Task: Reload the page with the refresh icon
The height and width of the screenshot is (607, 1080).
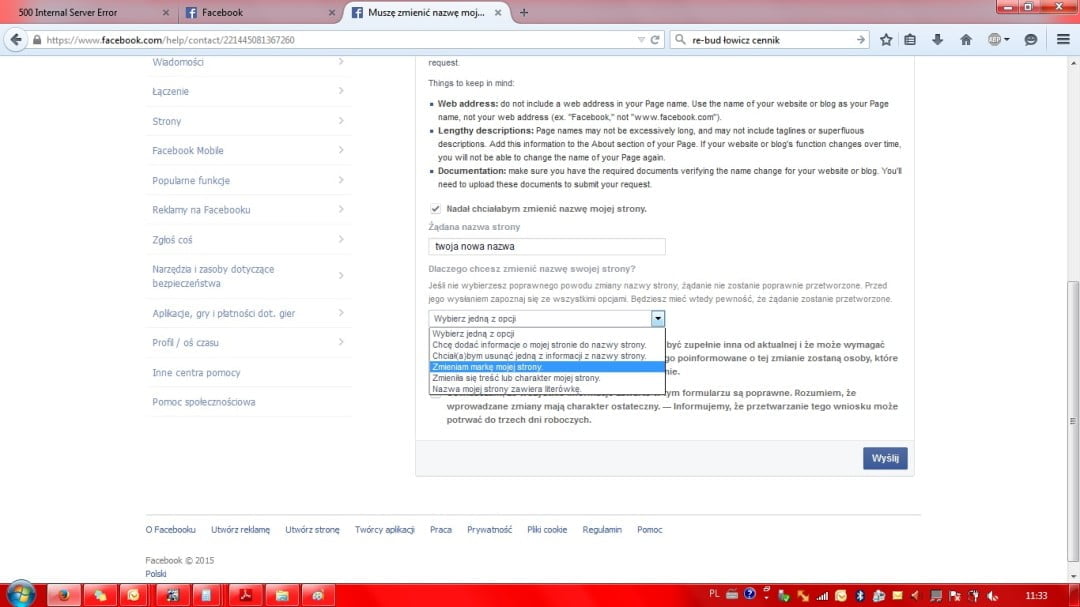Action: pos(655,40)
